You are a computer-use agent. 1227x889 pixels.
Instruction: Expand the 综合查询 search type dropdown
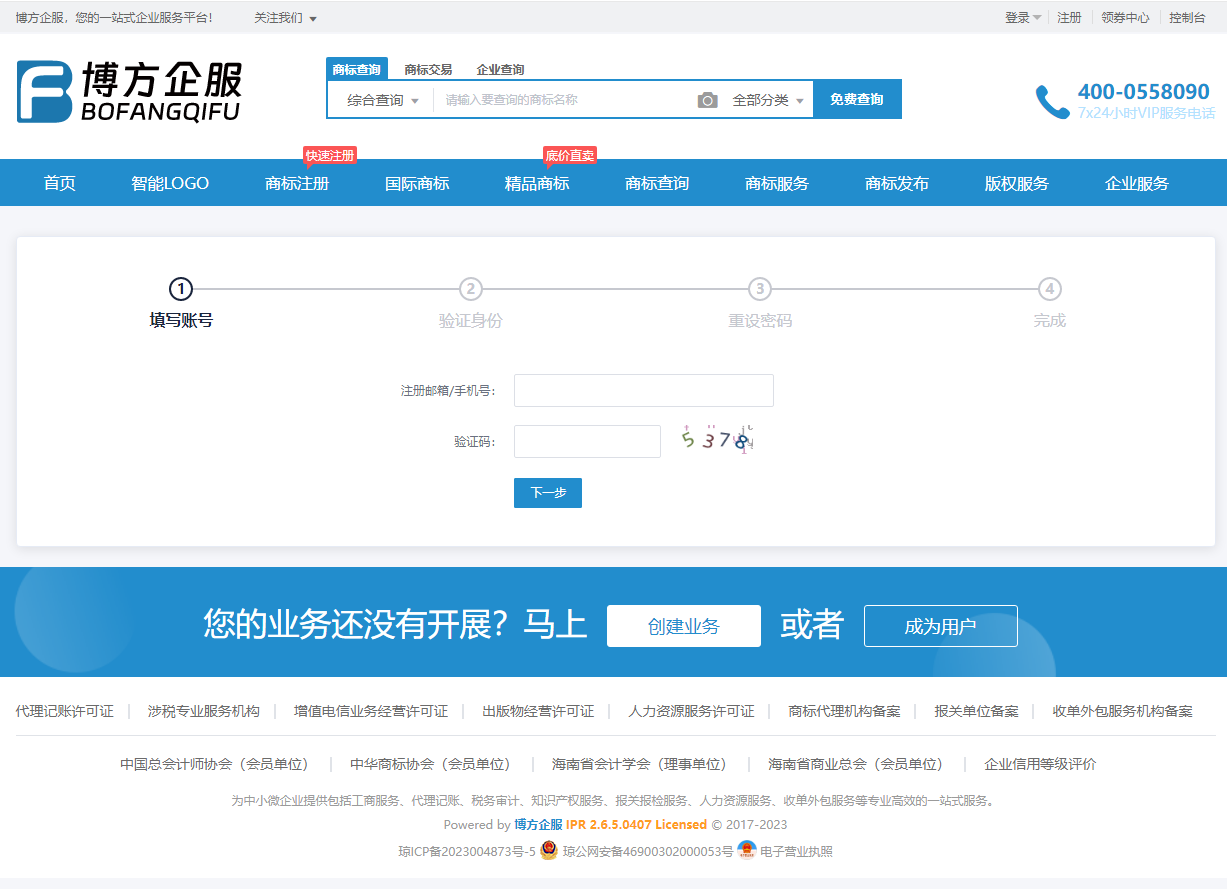pyautogui.click(x=383, y=100)
